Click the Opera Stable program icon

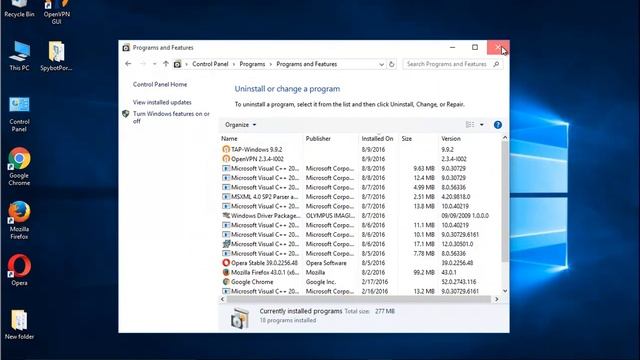tap(226, 263)
